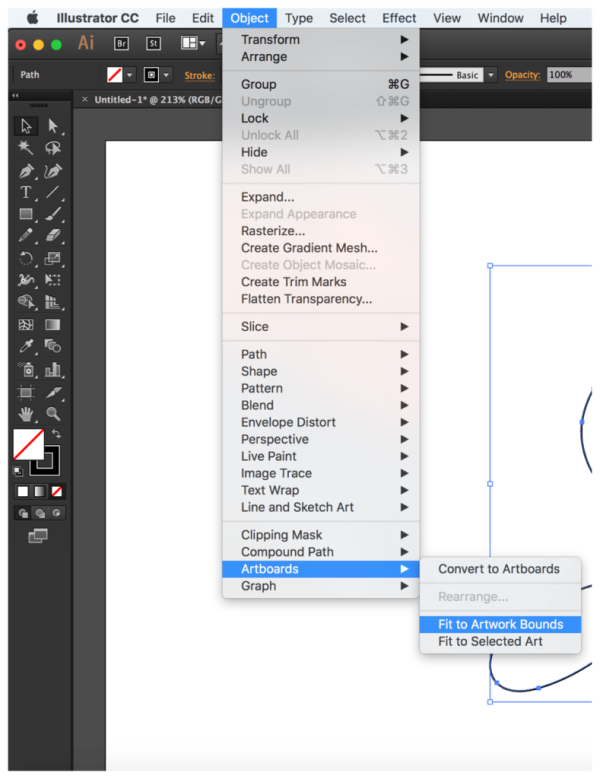
Task: Open the Effect menu
Action: pos(399,18)
